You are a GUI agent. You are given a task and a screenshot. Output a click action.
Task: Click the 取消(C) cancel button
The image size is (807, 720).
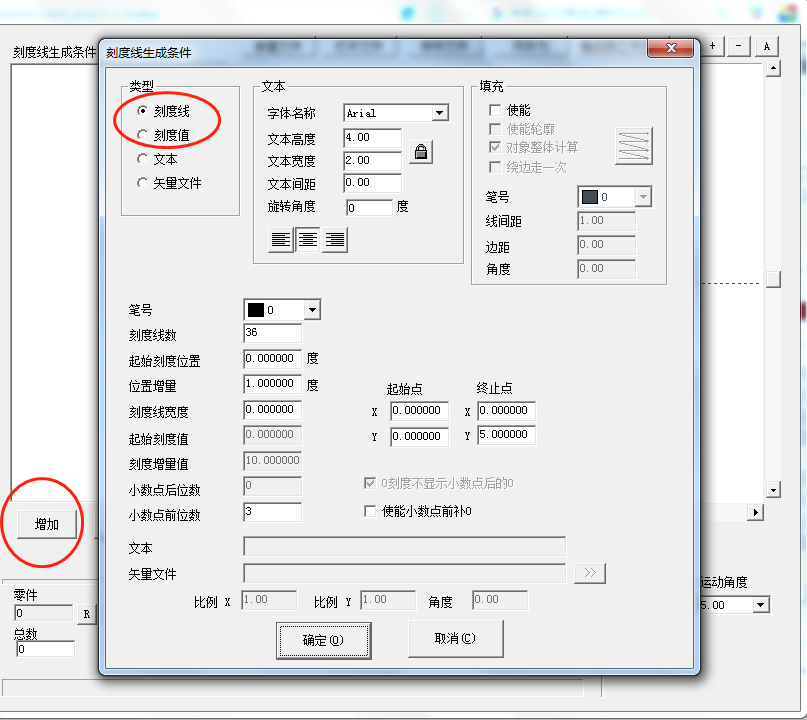tap(455, 639)
